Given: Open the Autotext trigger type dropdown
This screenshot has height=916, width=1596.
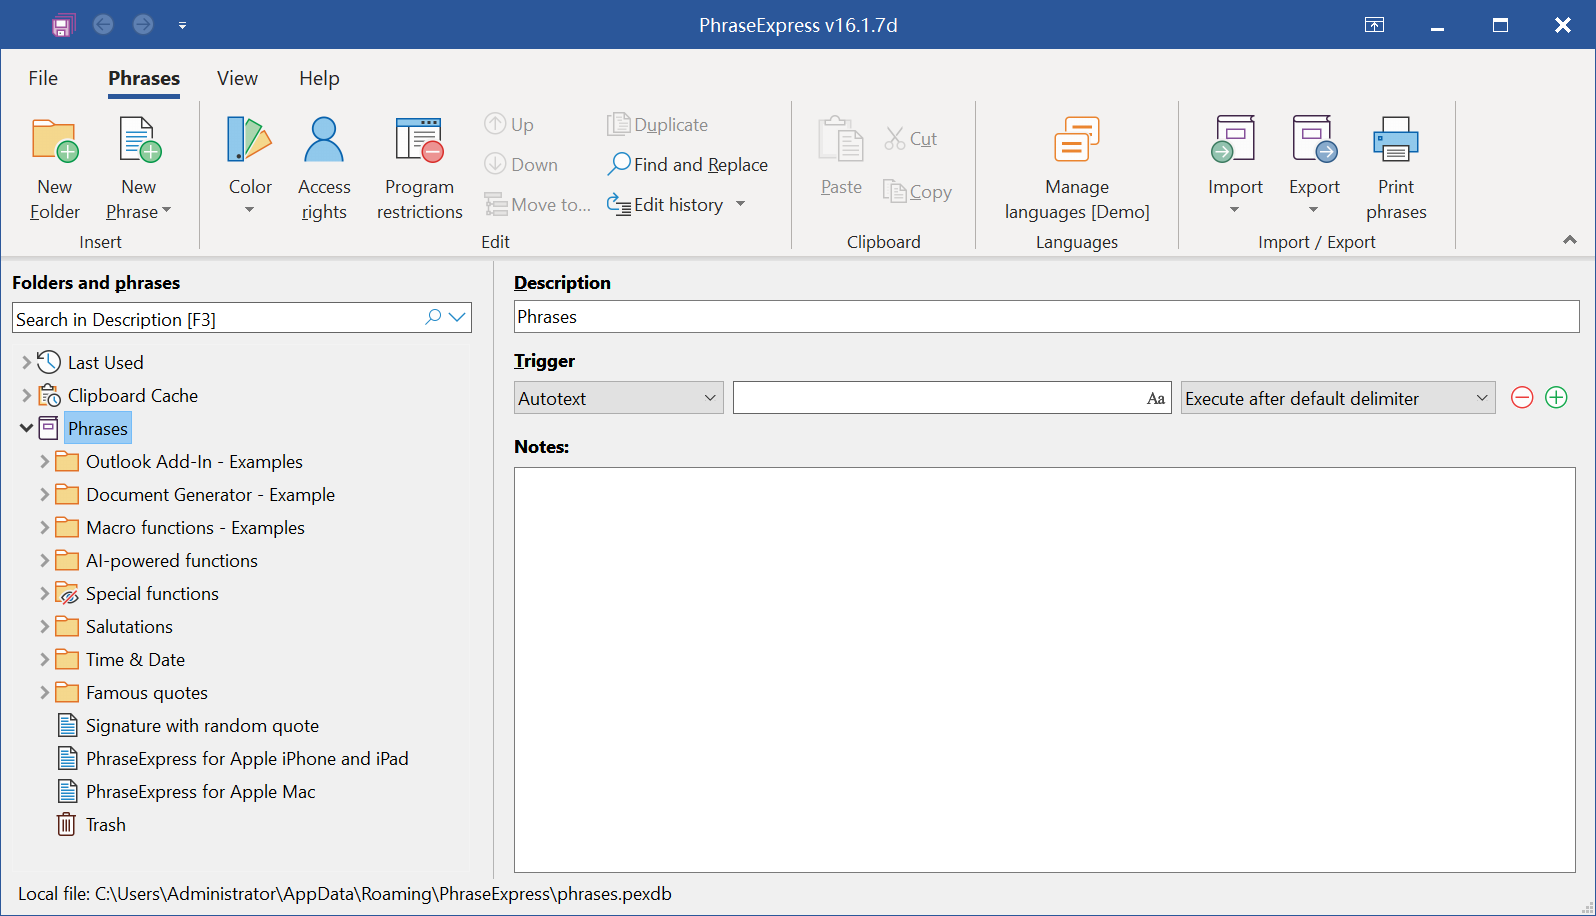Looking at the screenshot, I should 618,398.
